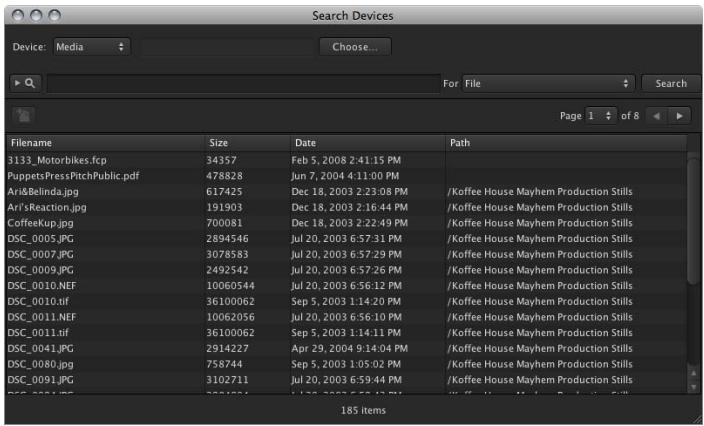The height and width of the screenshot is (426, 704).
Task: Select the DSC_0009.JPG file
Action: pyautogui.click(x=40, y=270)
